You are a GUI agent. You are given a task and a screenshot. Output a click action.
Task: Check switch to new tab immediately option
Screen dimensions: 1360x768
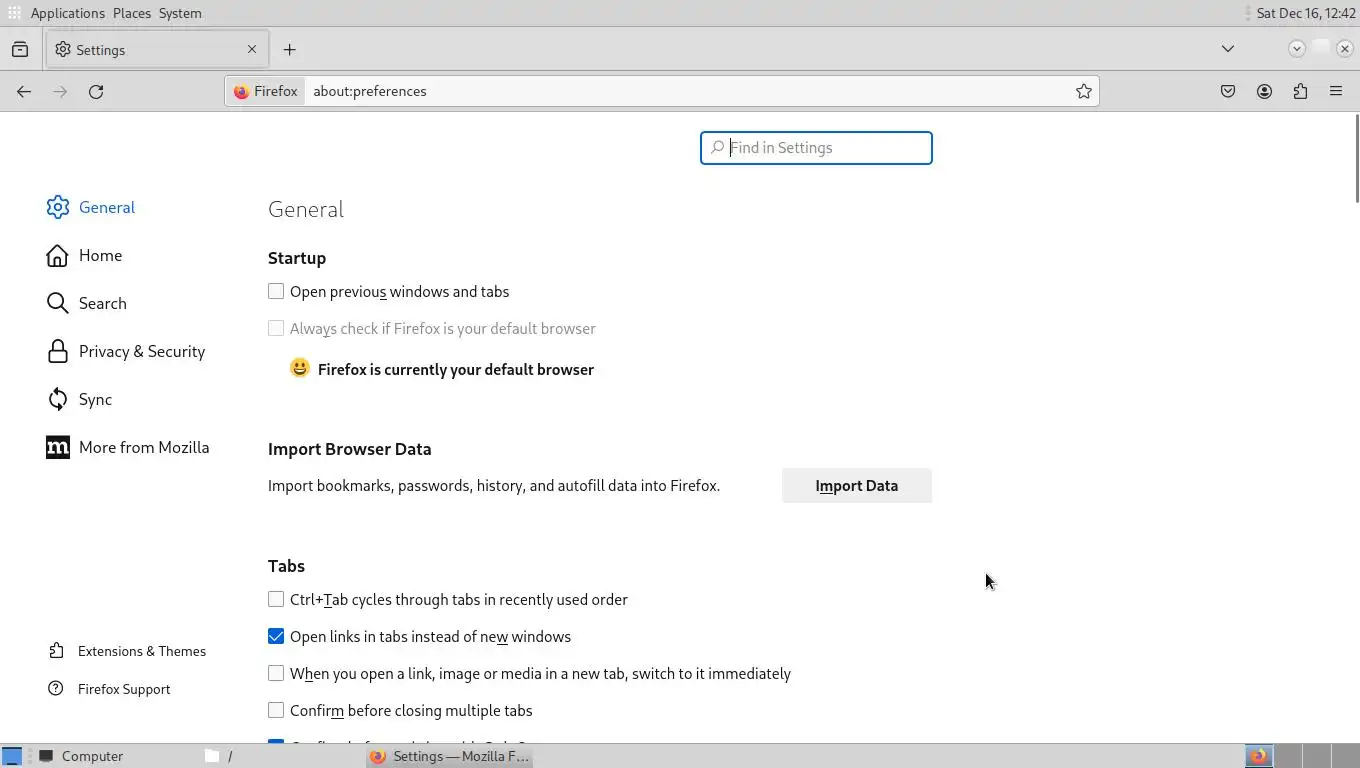[x=276, y=673]
